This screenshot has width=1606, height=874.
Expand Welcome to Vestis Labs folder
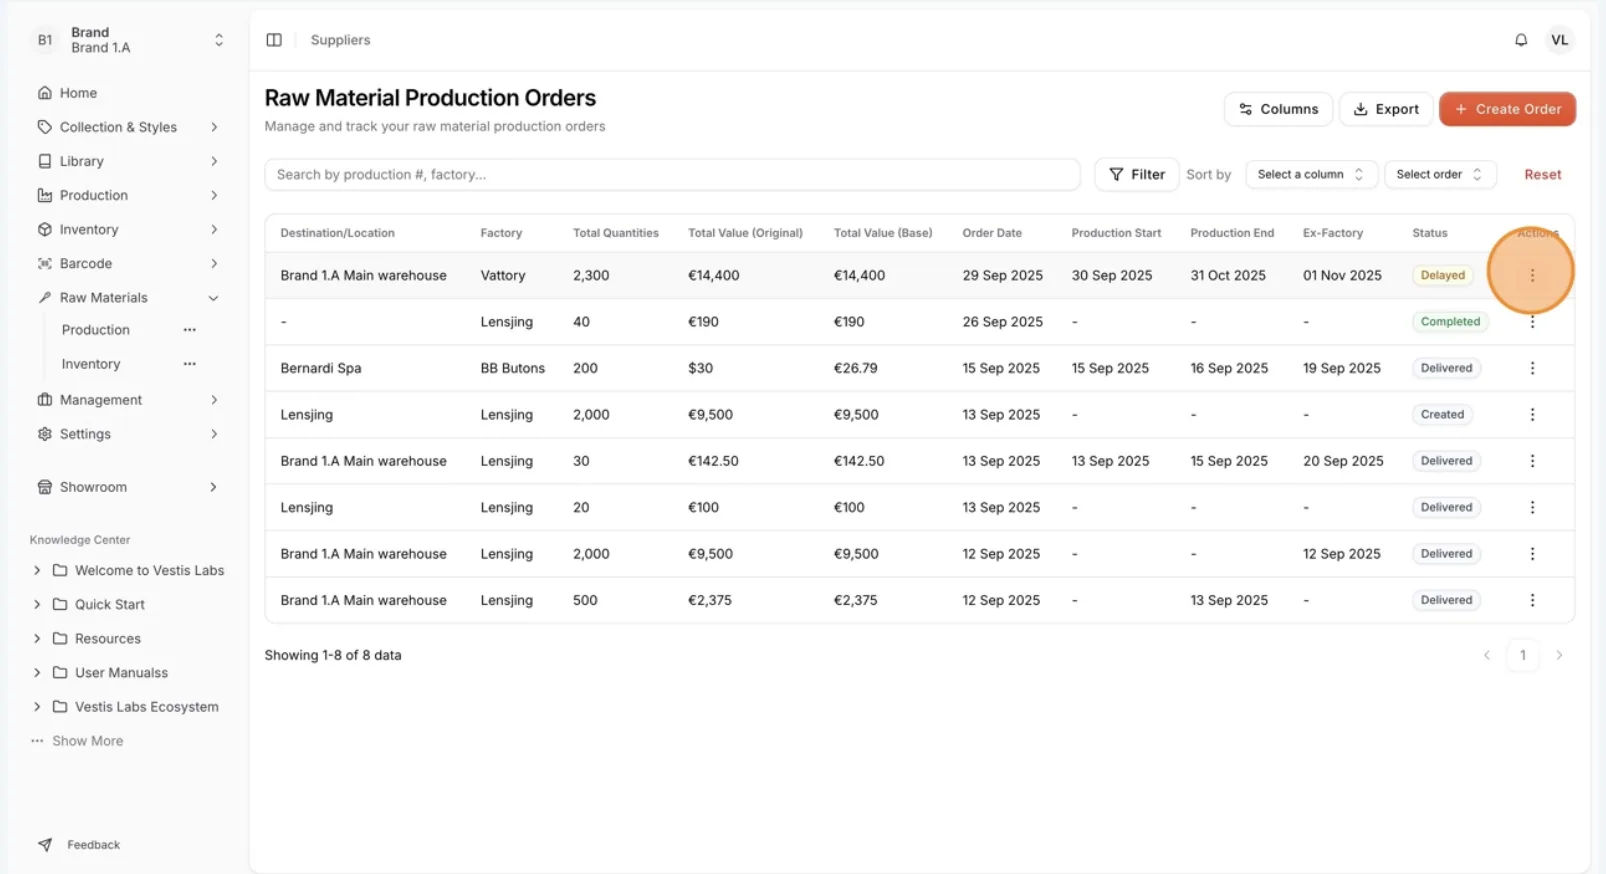tap(37, 570)
